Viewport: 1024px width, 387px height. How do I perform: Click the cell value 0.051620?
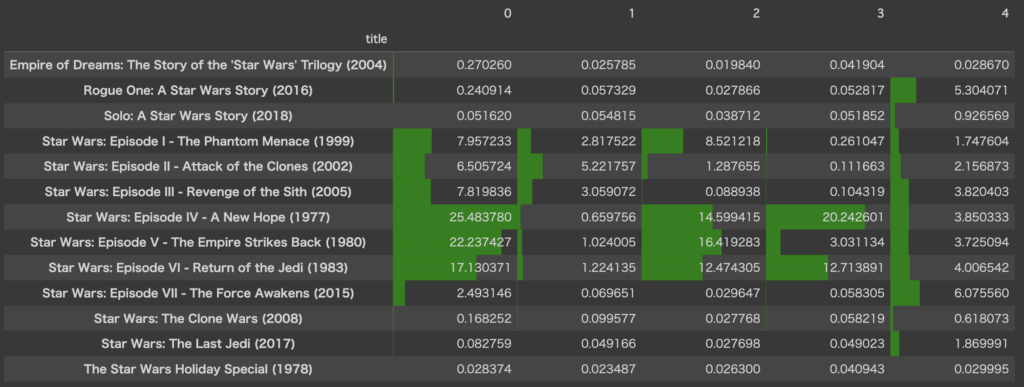pos(484,116)
